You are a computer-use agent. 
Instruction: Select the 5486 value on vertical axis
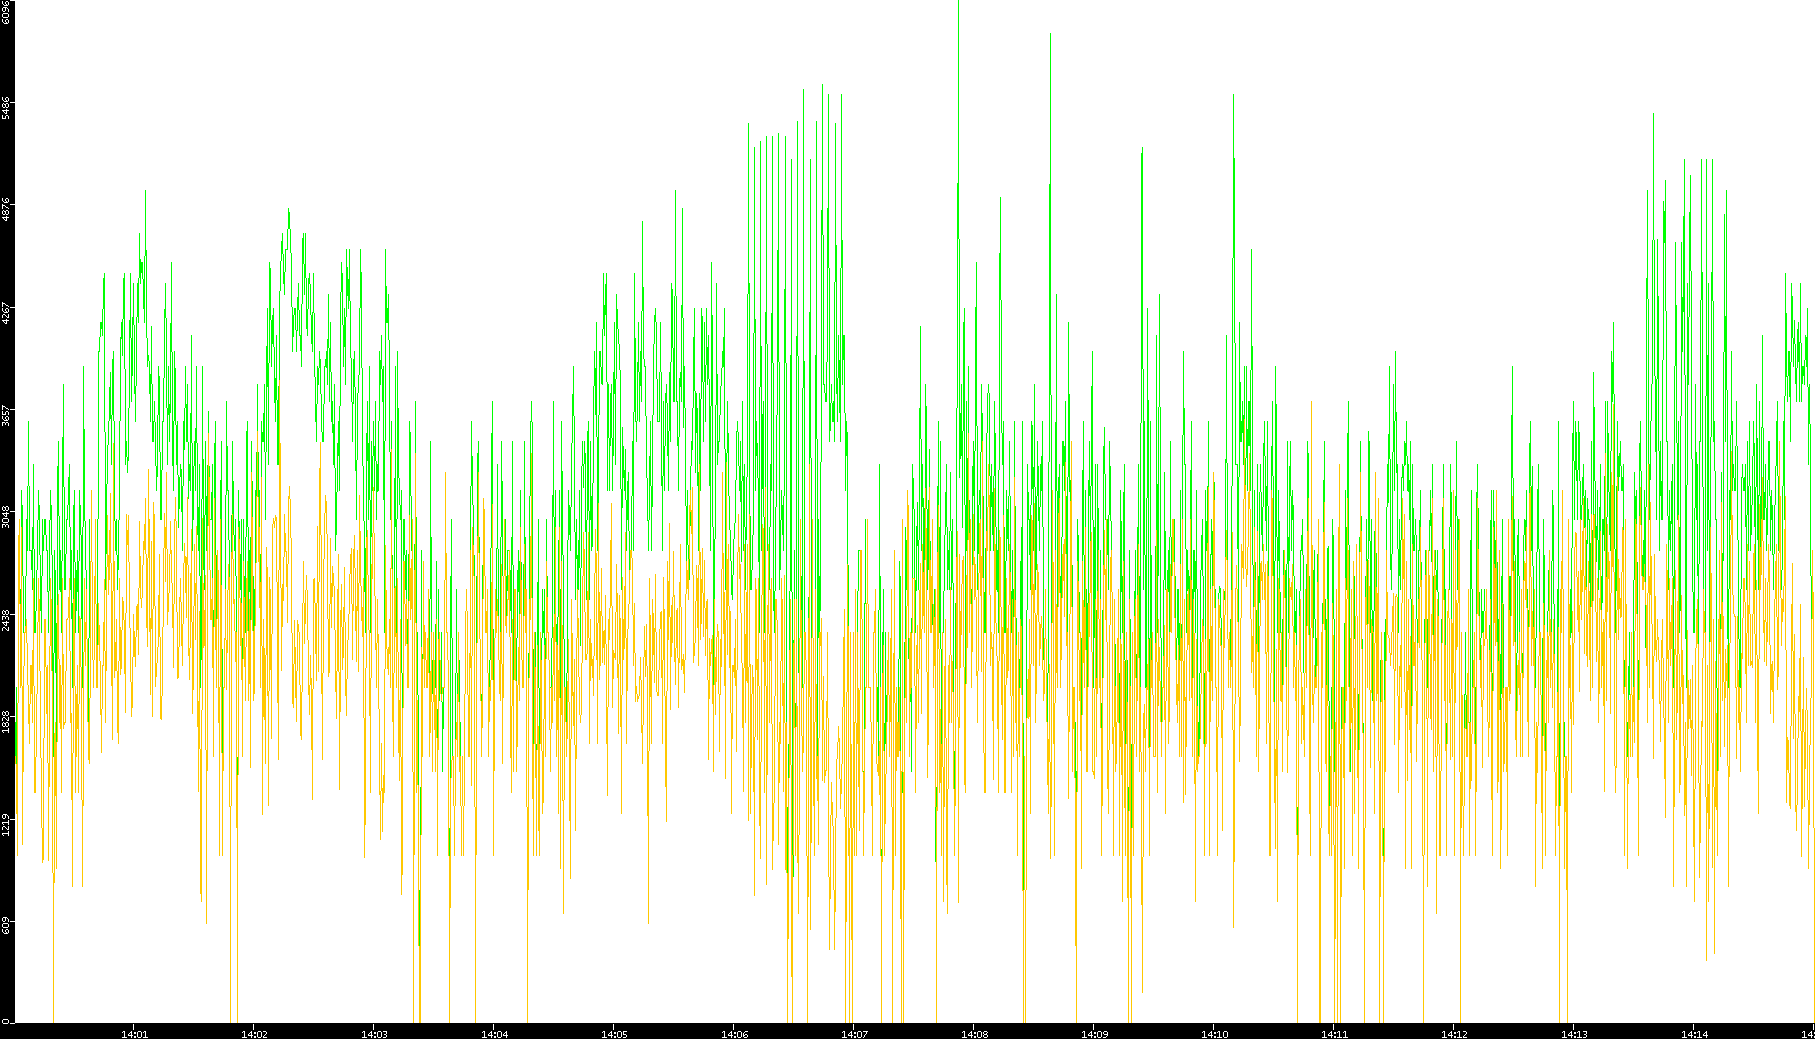tap(6, 108)
